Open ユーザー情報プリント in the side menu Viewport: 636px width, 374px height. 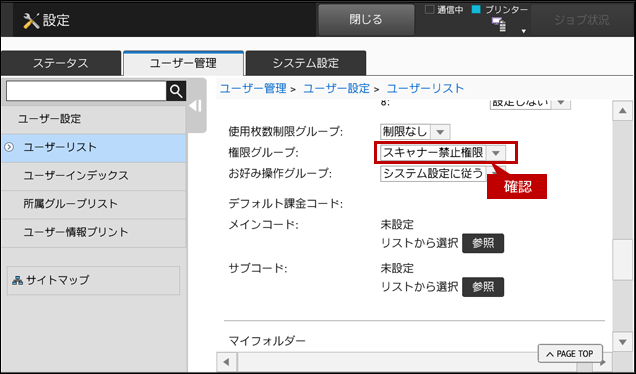tap(93, 232)
